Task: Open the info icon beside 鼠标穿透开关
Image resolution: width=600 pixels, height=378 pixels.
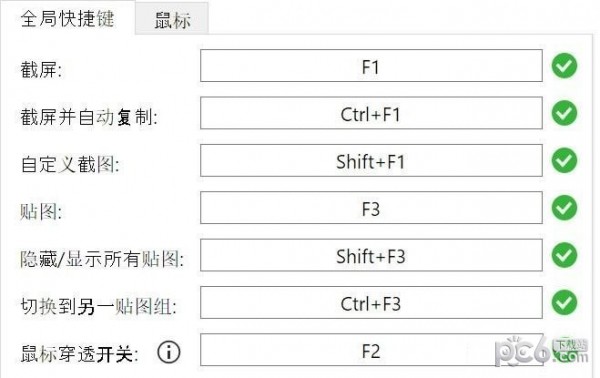Action: click(x=168, y=352)
